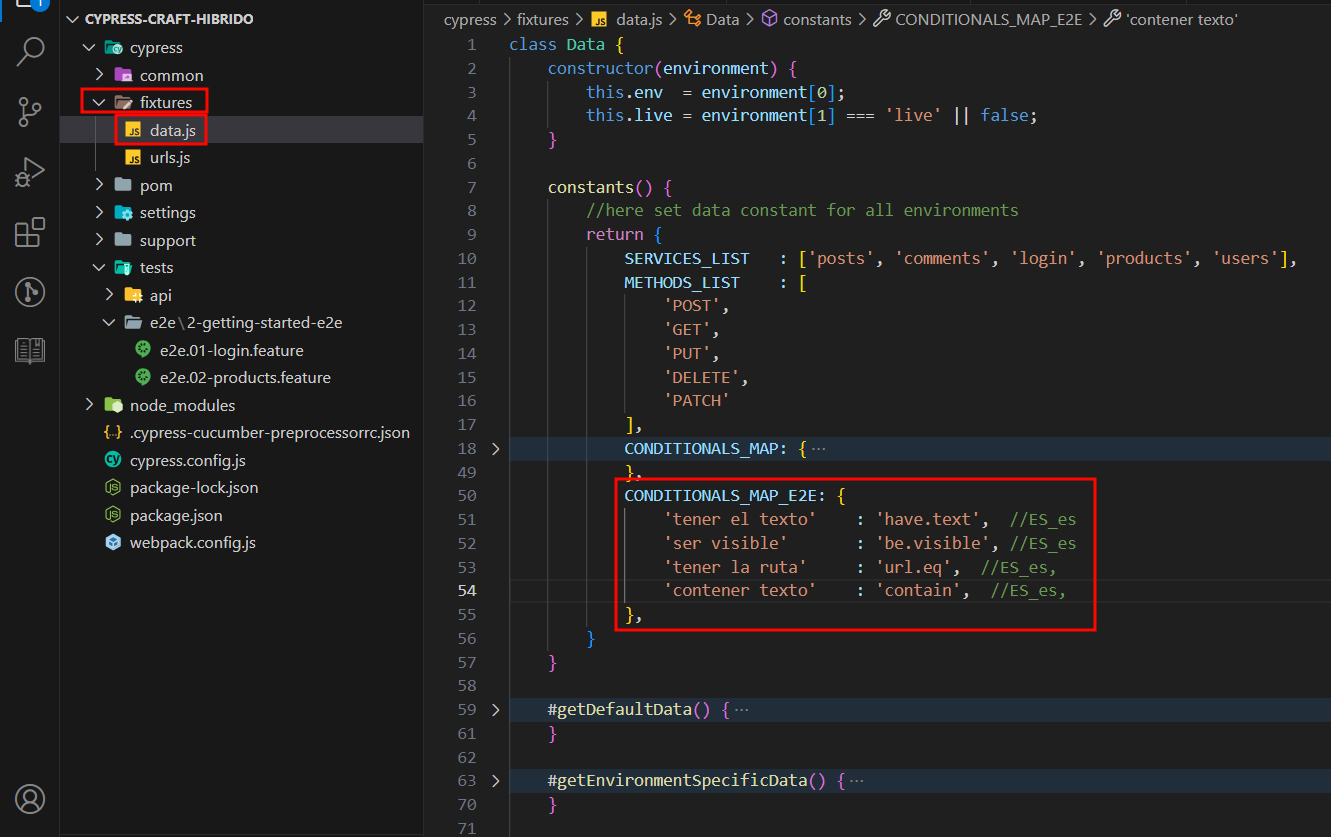Image resolution: width=1331 pixels, height=837 pixels.
Task: Open the Extensions view
Action: tap(30, 232)
